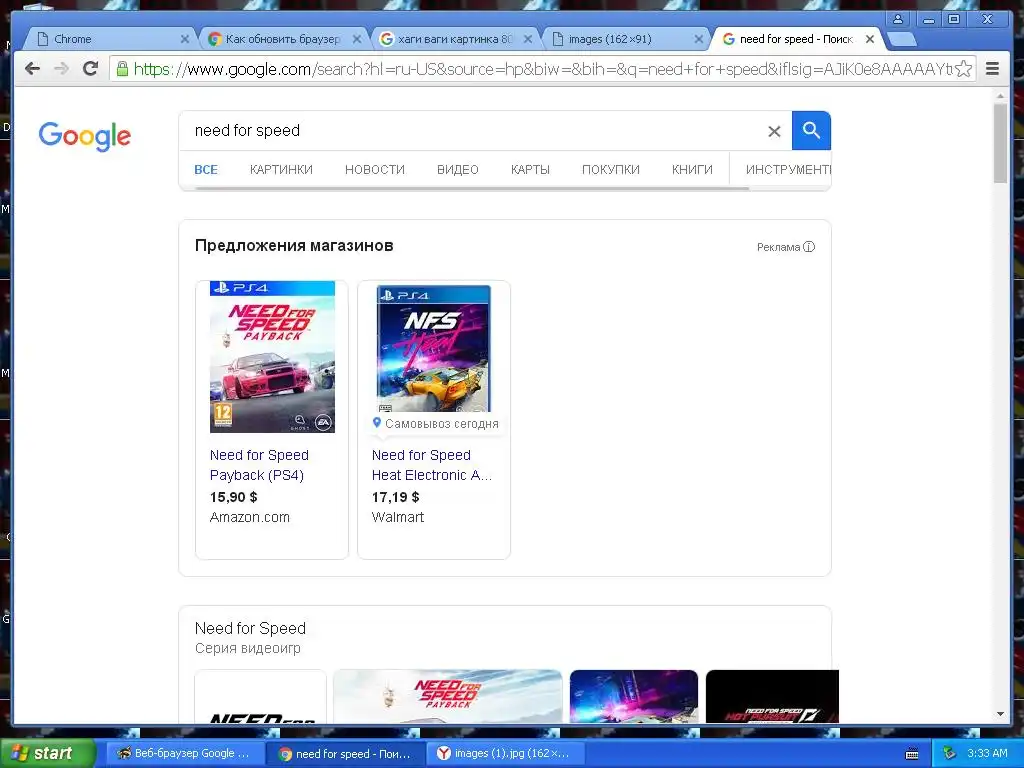Click the price 15,90 $

[233, 497]
